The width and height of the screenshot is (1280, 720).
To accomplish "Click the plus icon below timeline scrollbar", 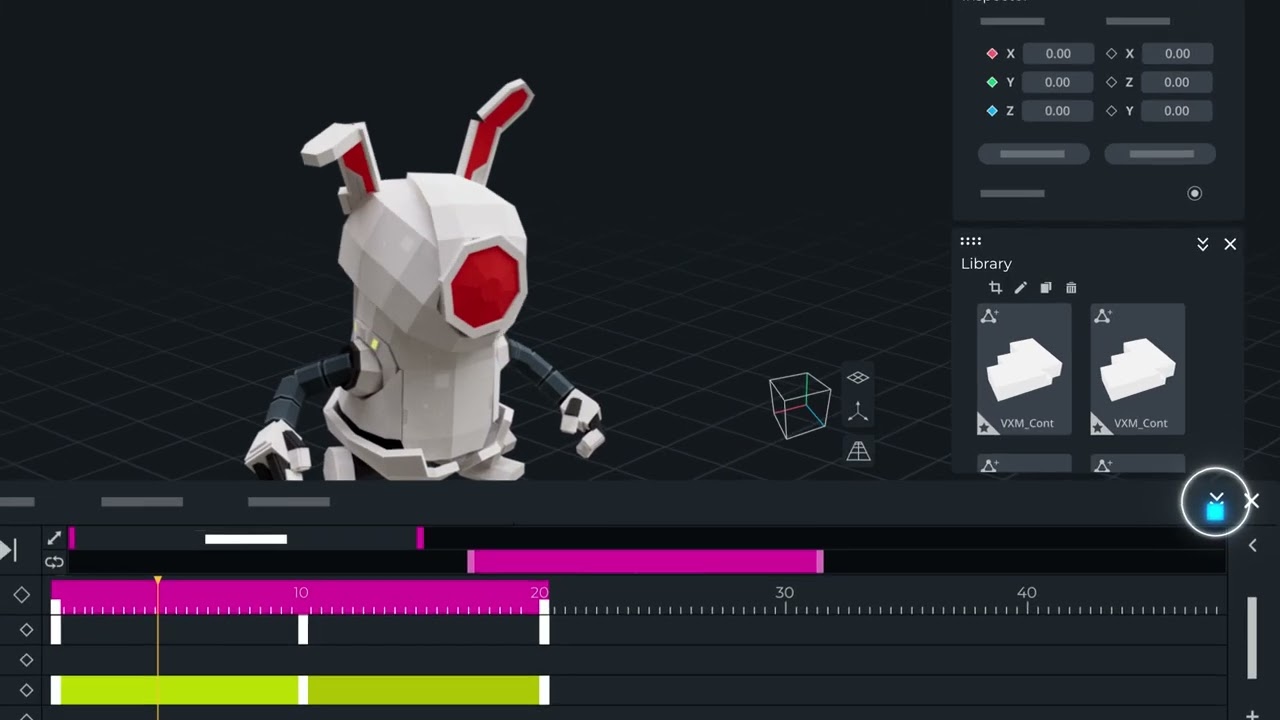I will tap(1252, 714).
